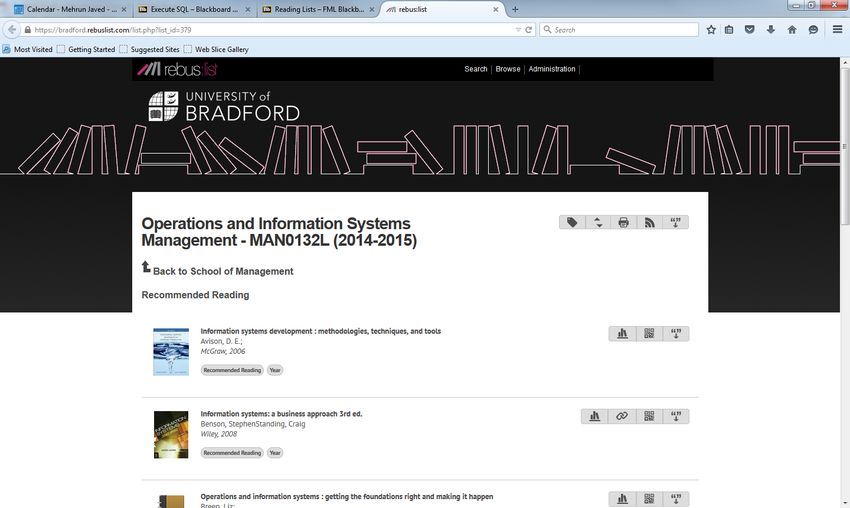Click Year tag under Benson book
850x508 pixels.
275,453
